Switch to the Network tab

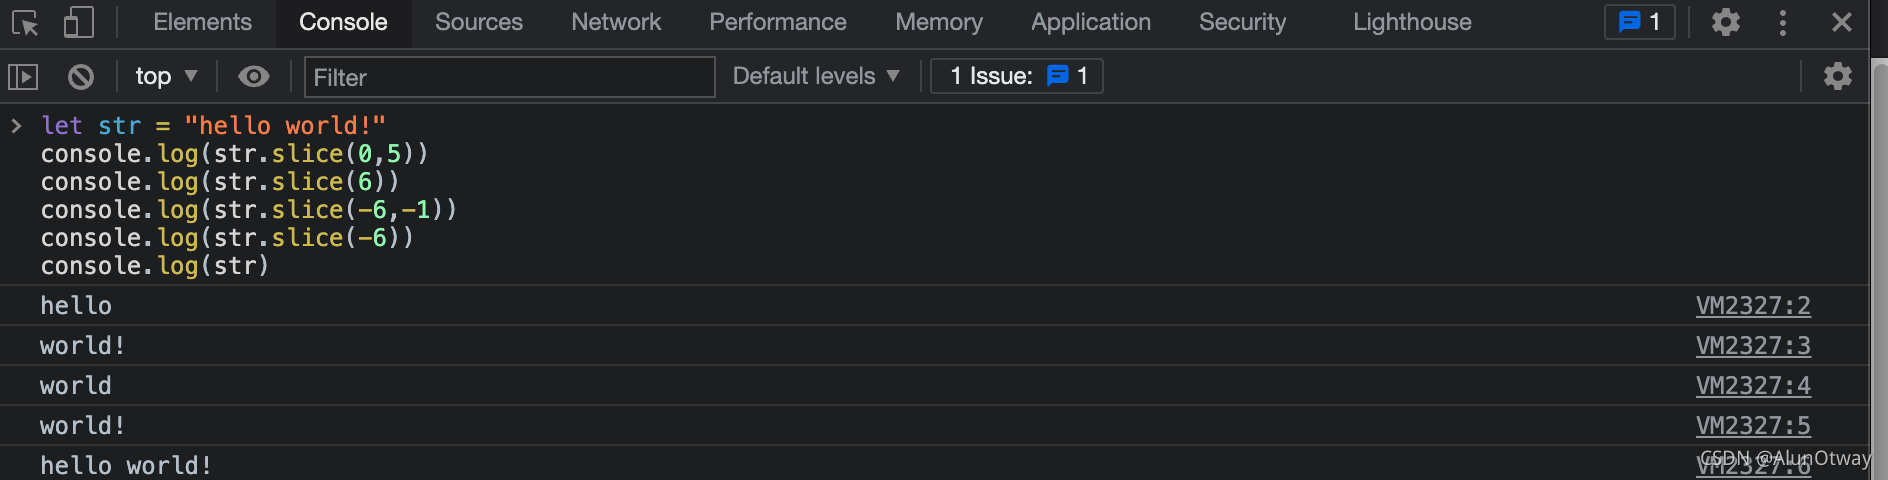pos(616,22)
